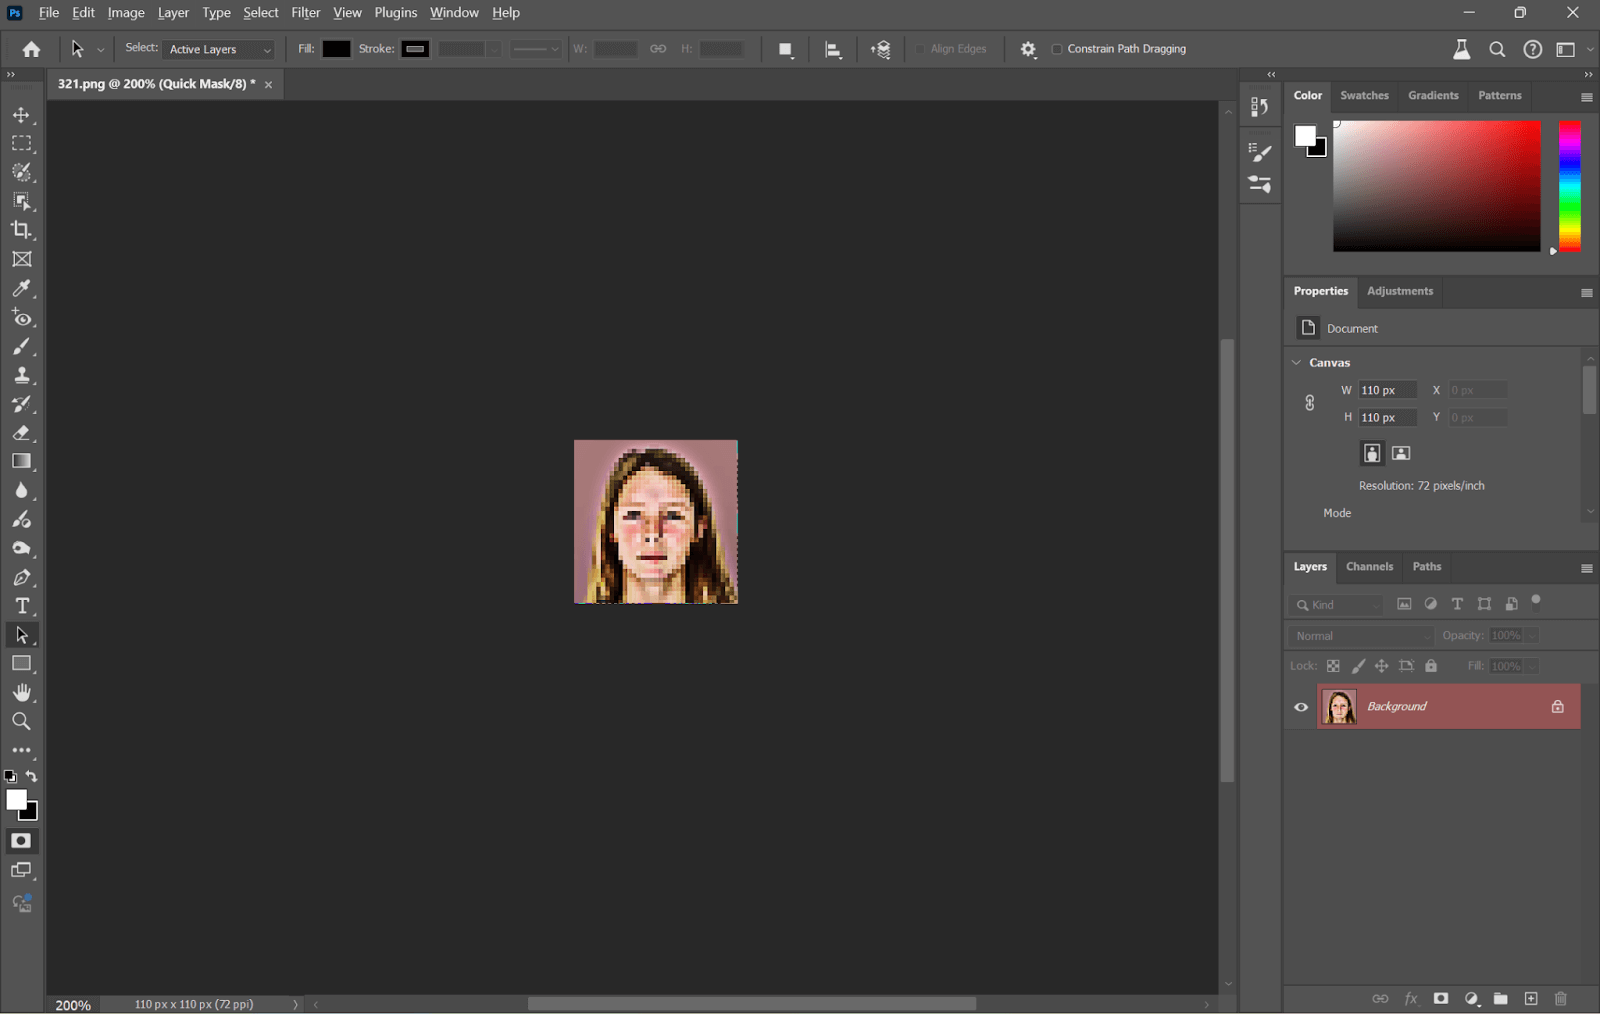
Task: Select the Clone Stamp tool
Action: [x=21, y=375]
